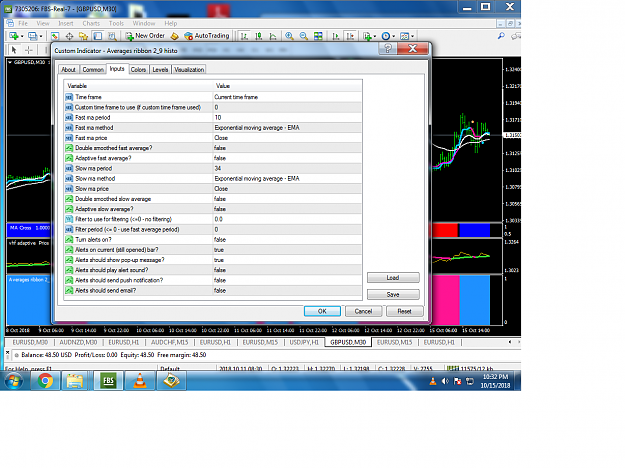Switch chart to candlesticks
625x468 pixels.
(x=259, y=36)
